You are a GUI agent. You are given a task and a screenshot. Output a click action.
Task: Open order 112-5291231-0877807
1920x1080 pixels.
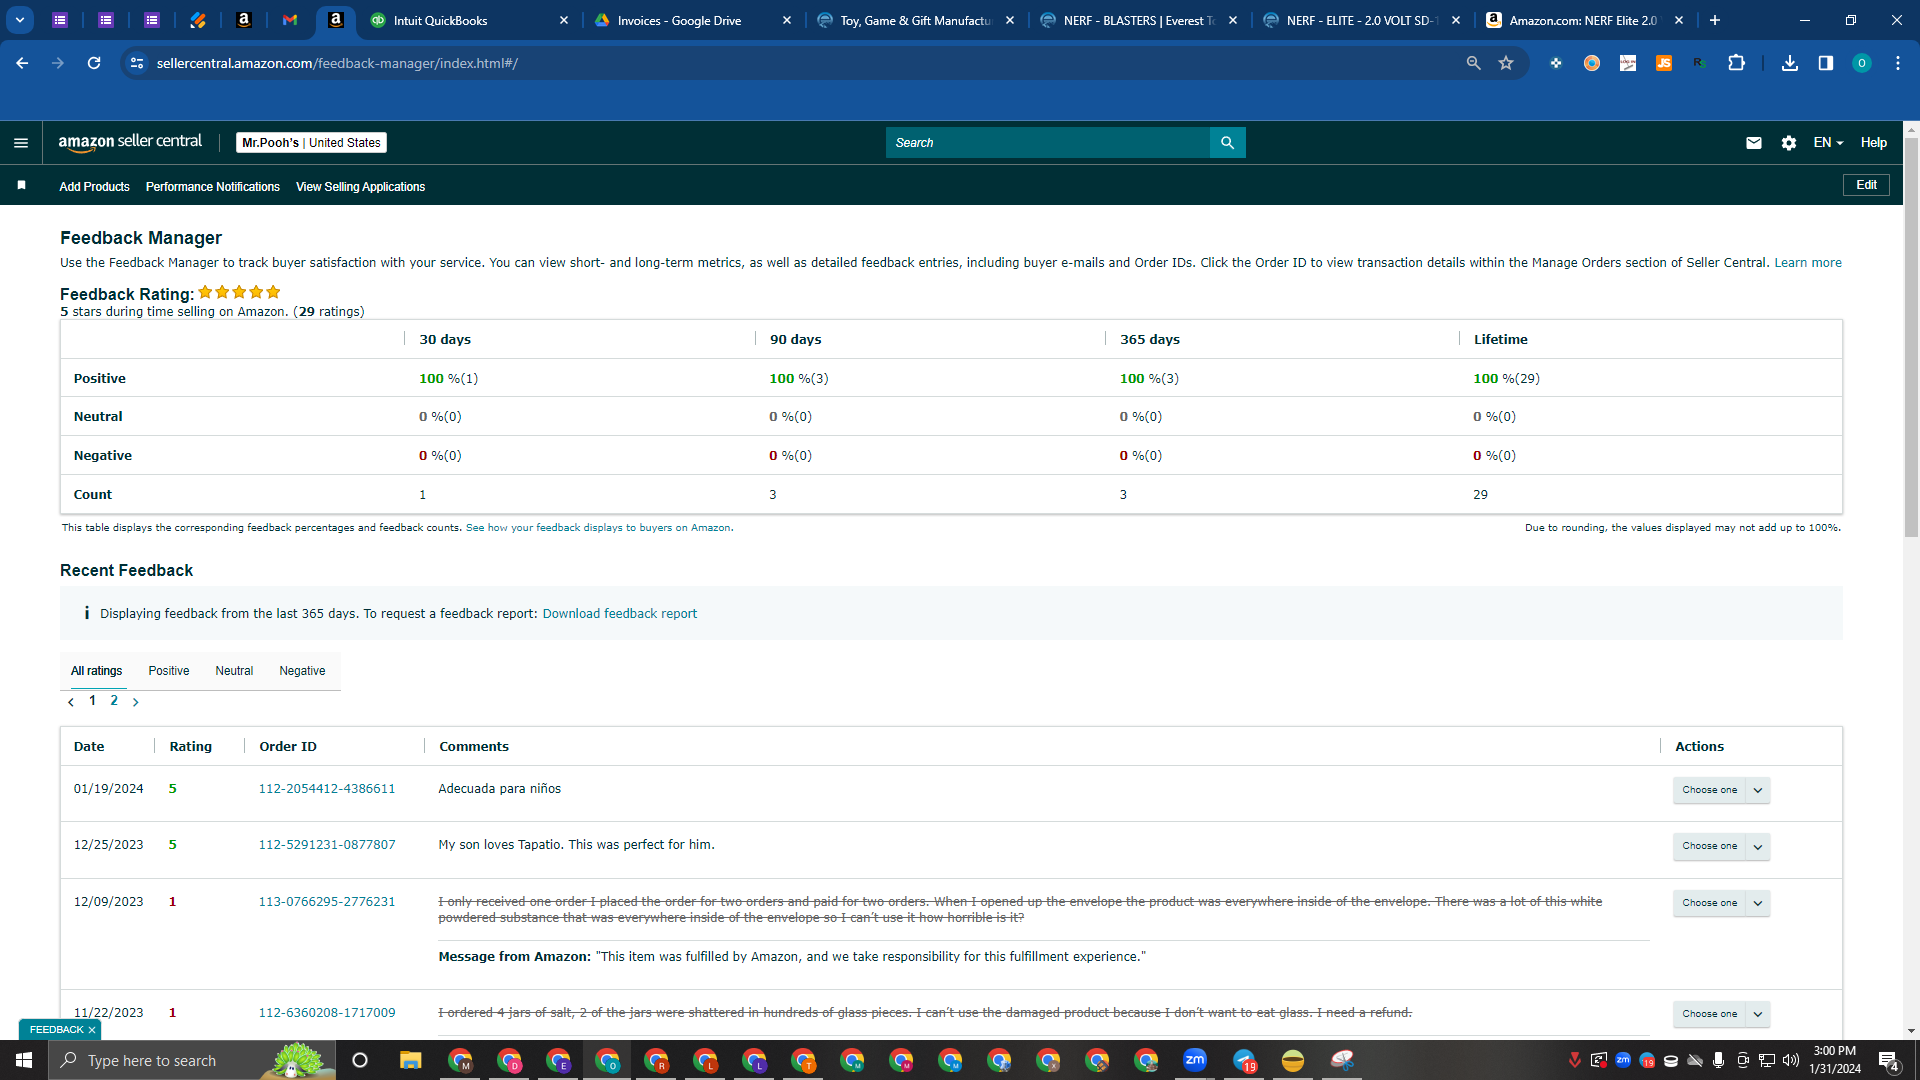tap(327, 845)
